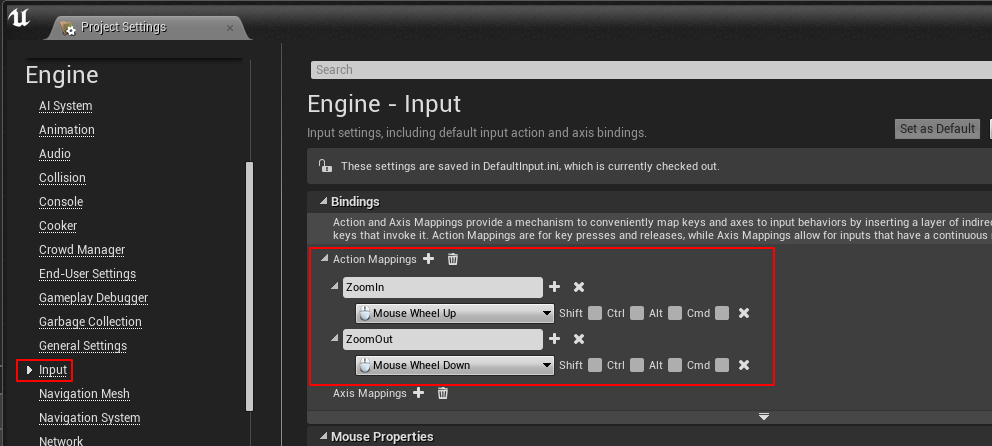The width and height of the screenshot is (992, 446).
Task: Click the sidebar vertical scrollbar
Action: tap(249, 280)
